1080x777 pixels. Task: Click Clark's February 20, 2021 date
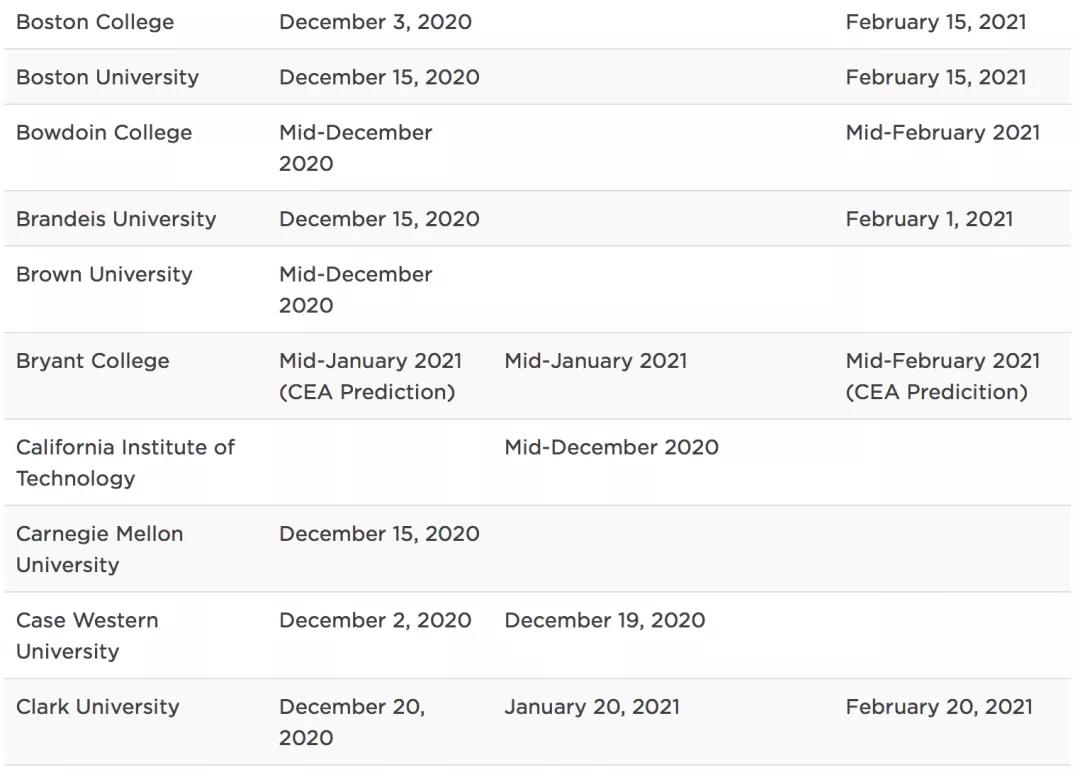(x=938, y=706)
